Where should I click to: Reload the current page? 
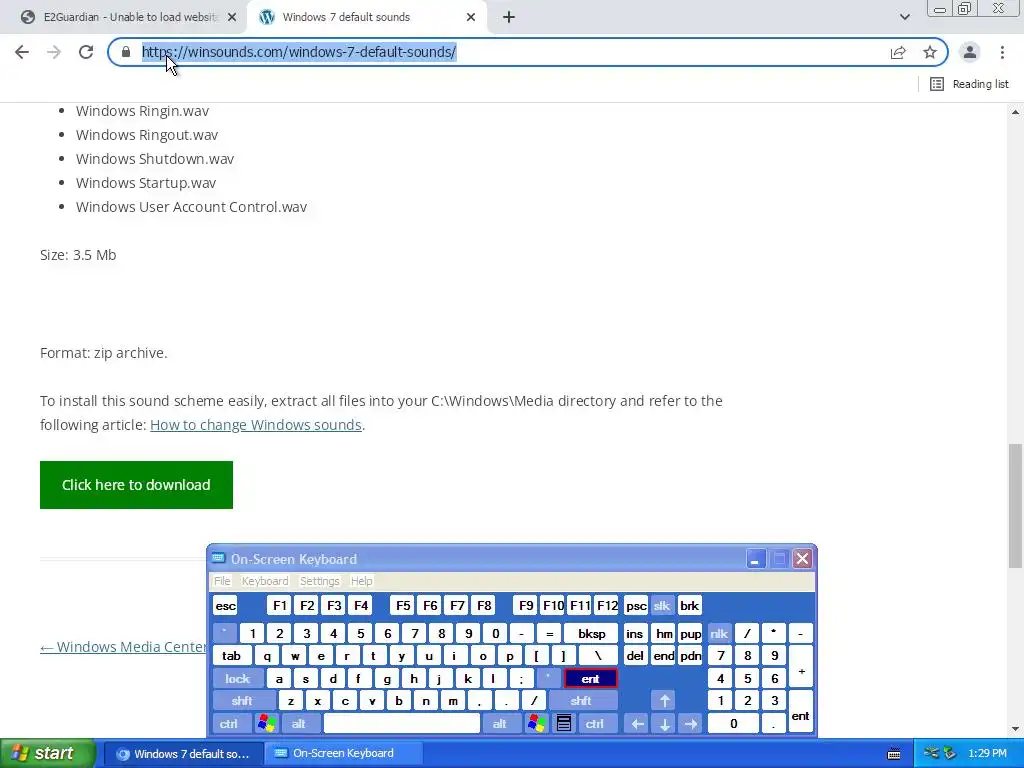pos(86,52)
